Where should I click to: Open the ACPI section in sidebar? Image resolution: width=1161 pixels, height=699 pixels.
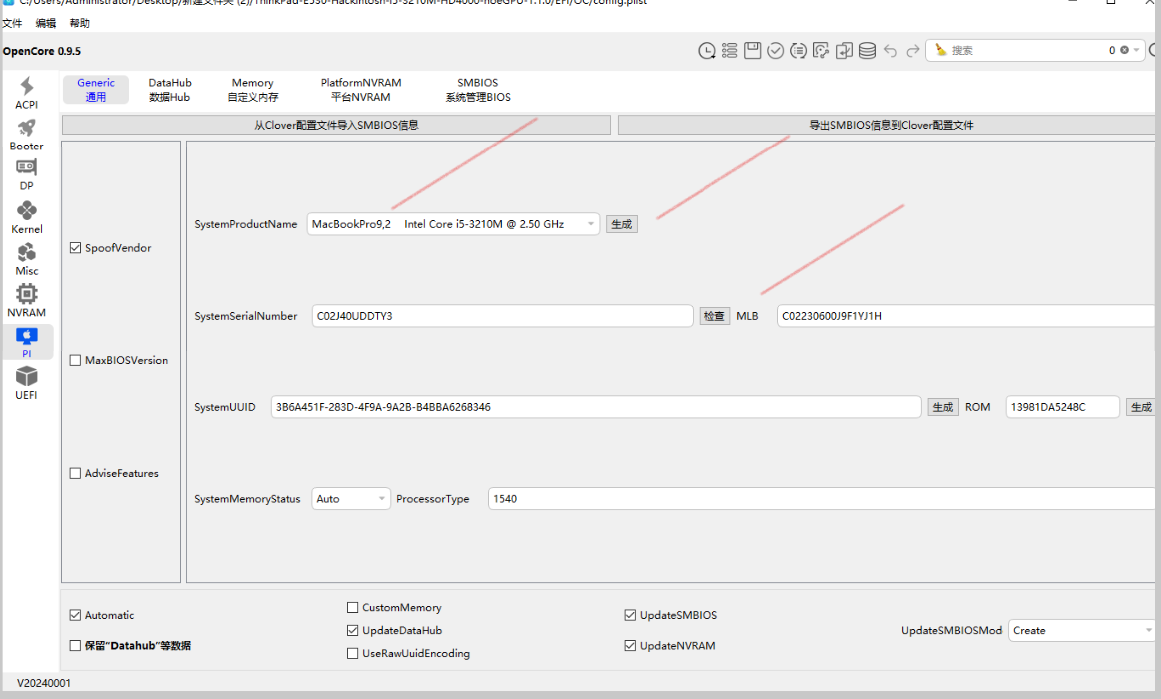point(27,93)
